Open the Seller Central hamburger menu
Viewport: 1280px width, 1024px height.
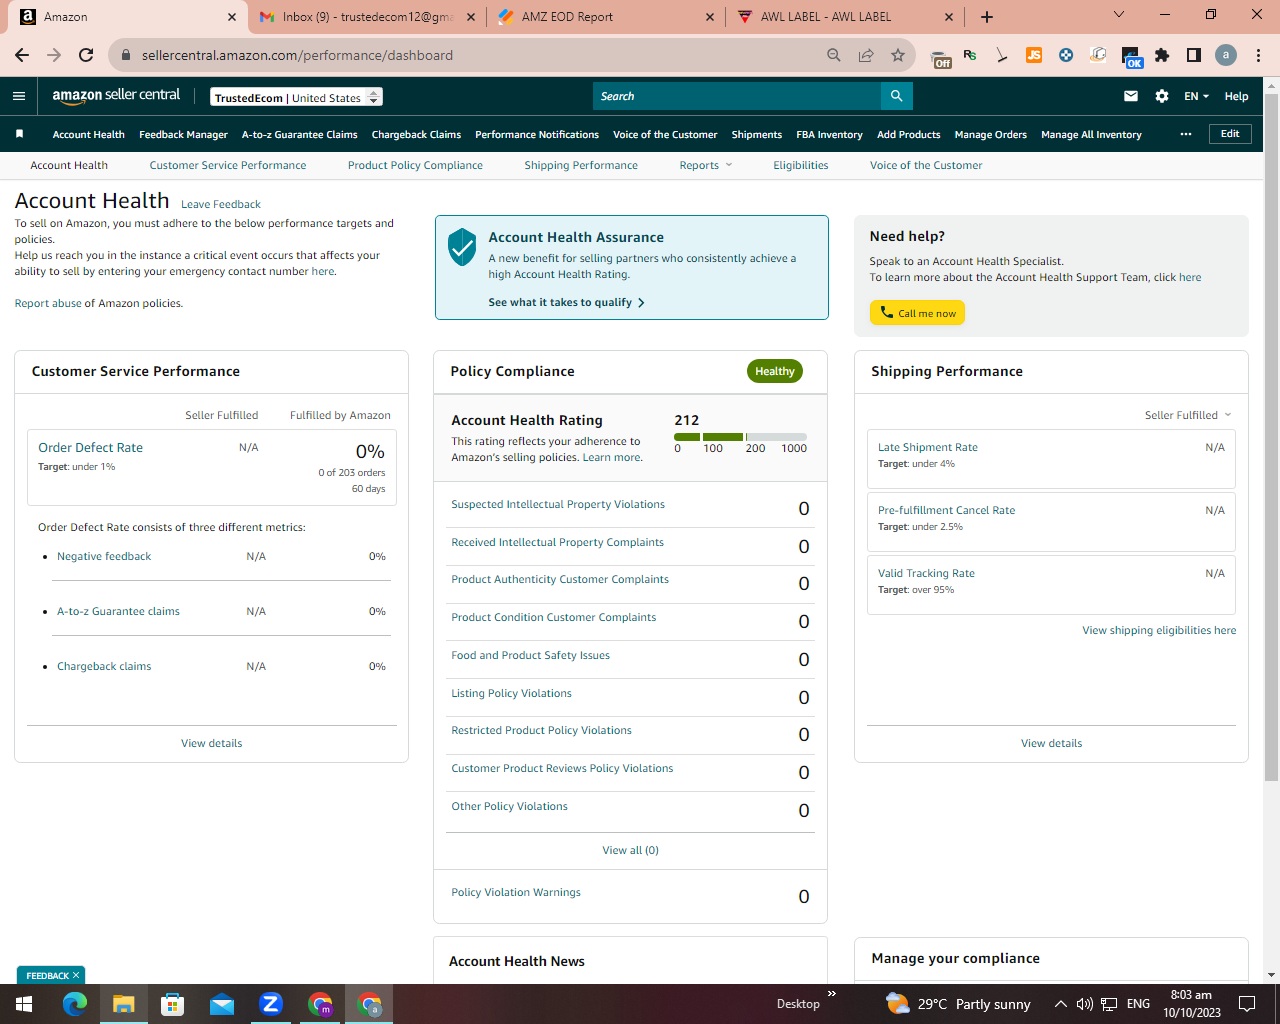pos(19,96)
